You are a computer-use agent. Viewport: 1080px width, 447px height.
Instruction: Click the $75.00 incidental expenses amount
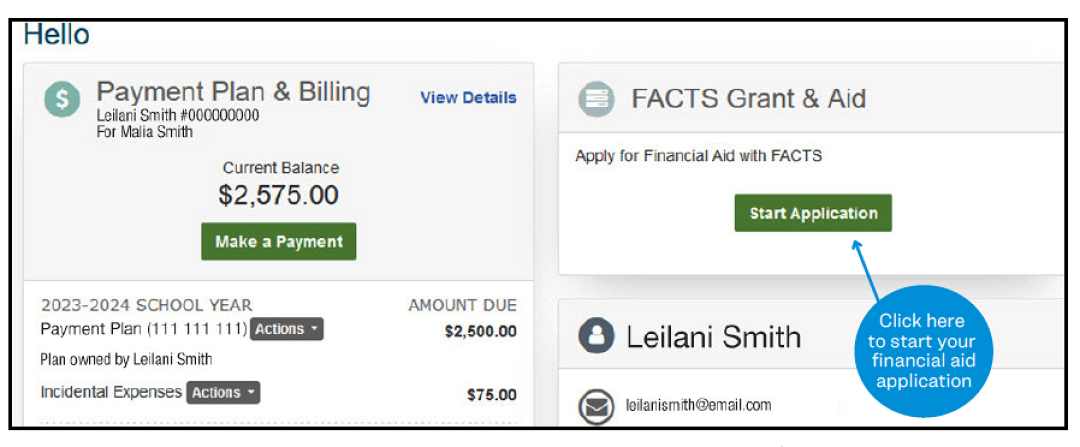coord(491,395)
